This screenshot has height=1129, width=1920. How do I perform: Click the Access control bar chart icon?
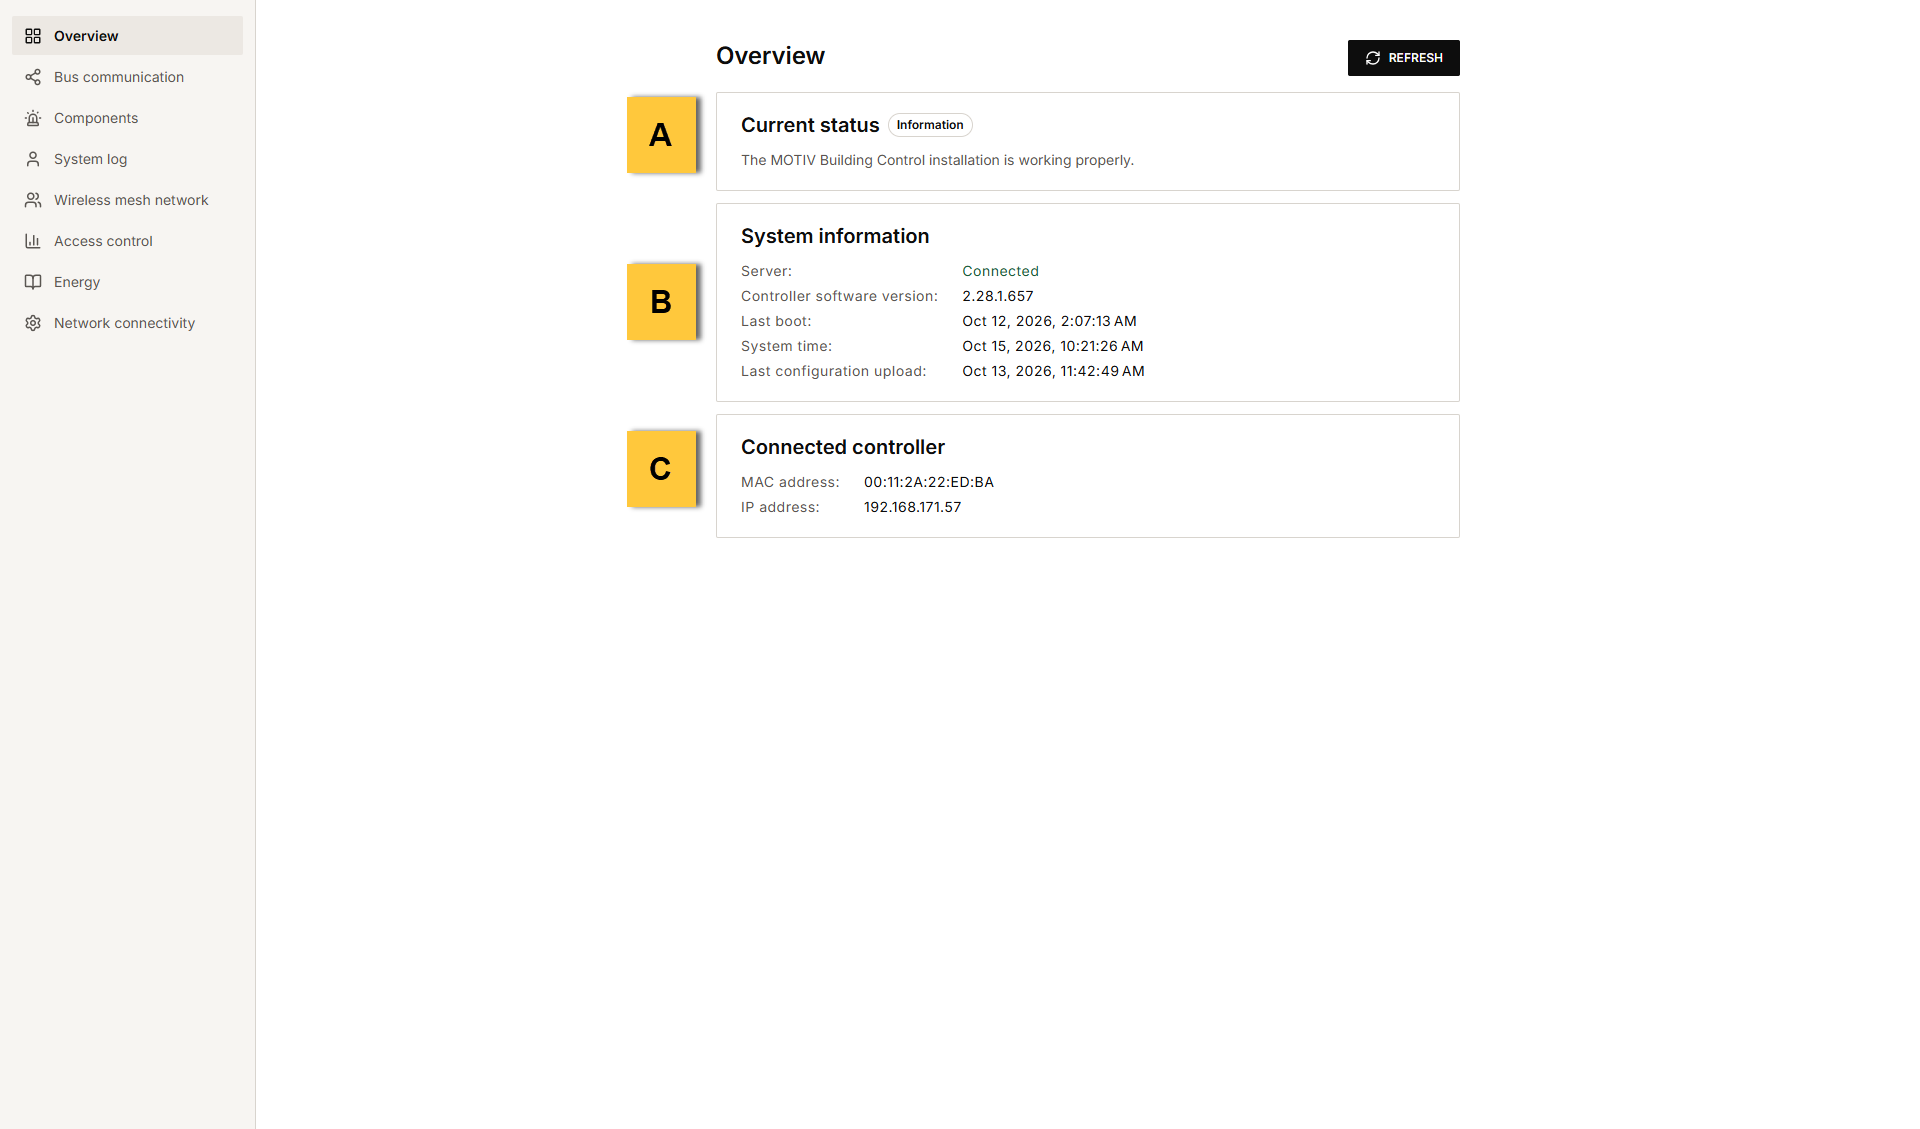(33, 241)
